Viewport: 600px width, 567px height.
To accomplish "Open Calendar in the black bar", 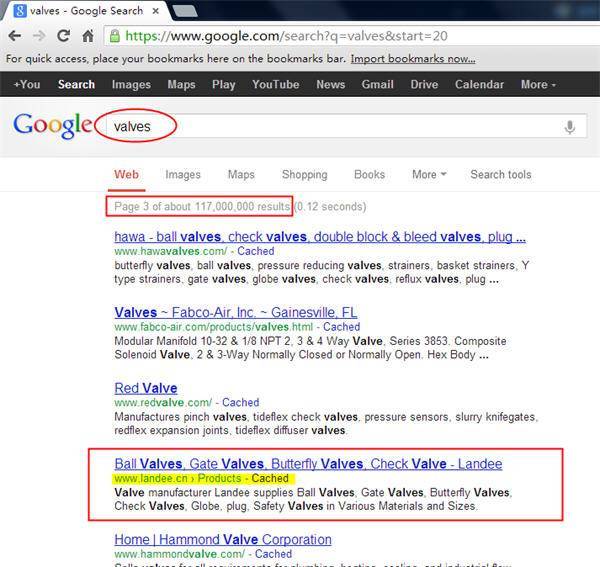I will pos(479,84).
